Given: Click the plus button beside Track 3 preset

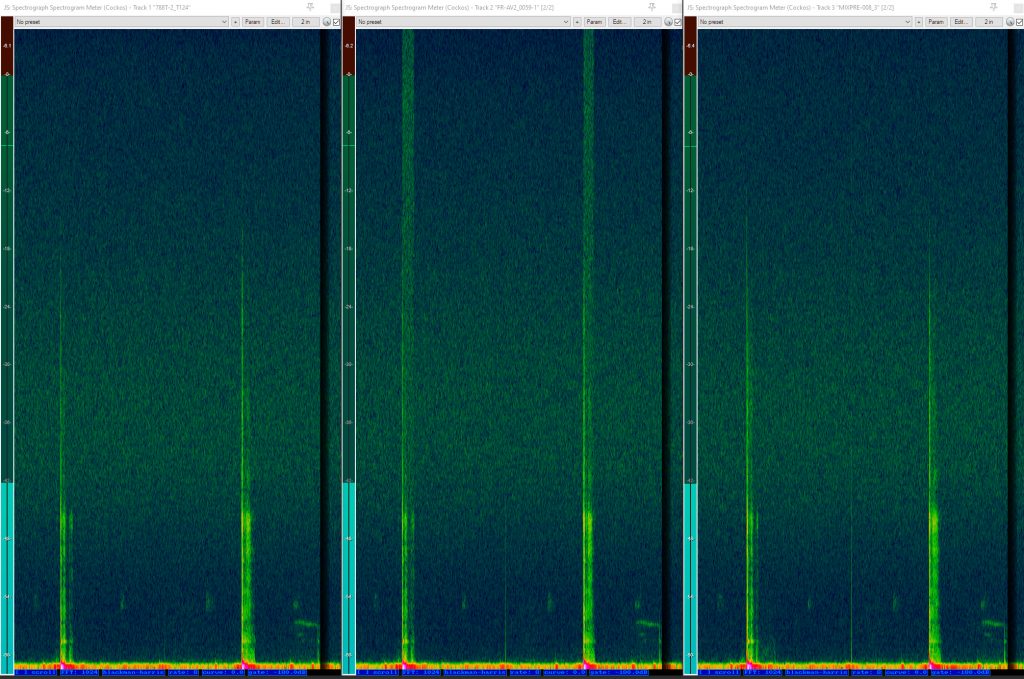Looking at the screenshot, I should [919, 21].
